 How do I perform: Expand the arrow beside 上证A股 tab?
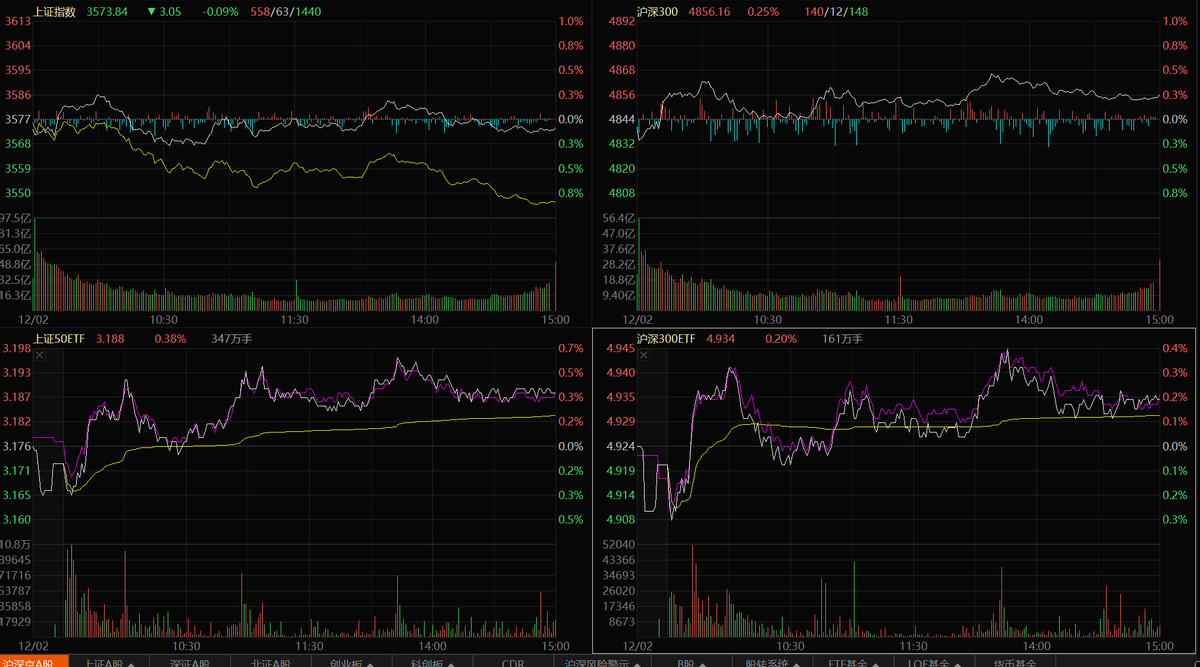[135, 662]
